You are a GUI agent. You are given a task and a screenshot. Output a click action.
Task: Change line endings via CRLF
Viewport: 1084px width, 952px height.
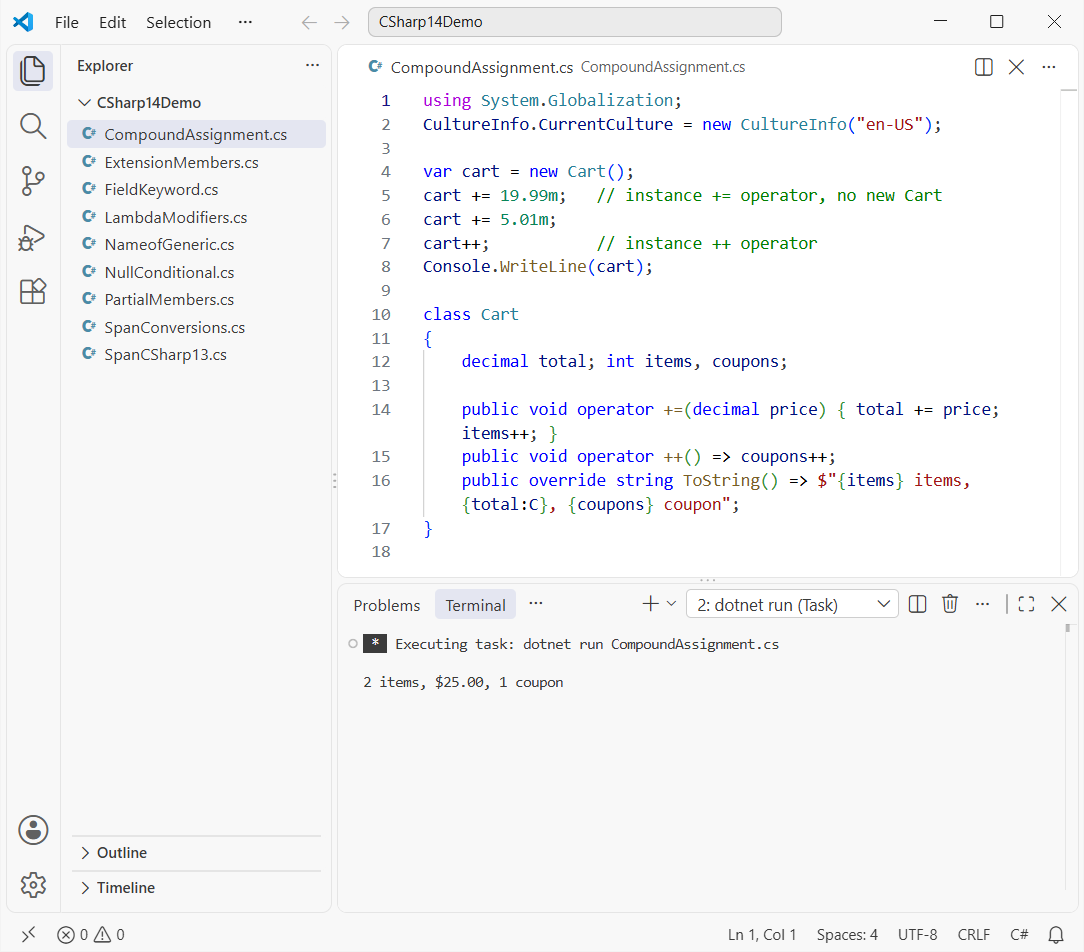click(973, 935)
